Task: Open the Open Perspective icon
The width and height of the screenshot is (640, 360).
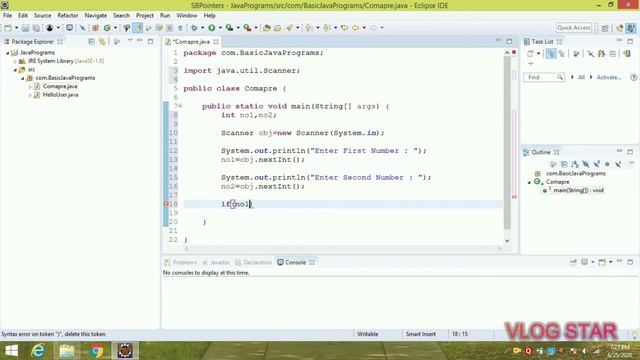Action: click(605, 28)
